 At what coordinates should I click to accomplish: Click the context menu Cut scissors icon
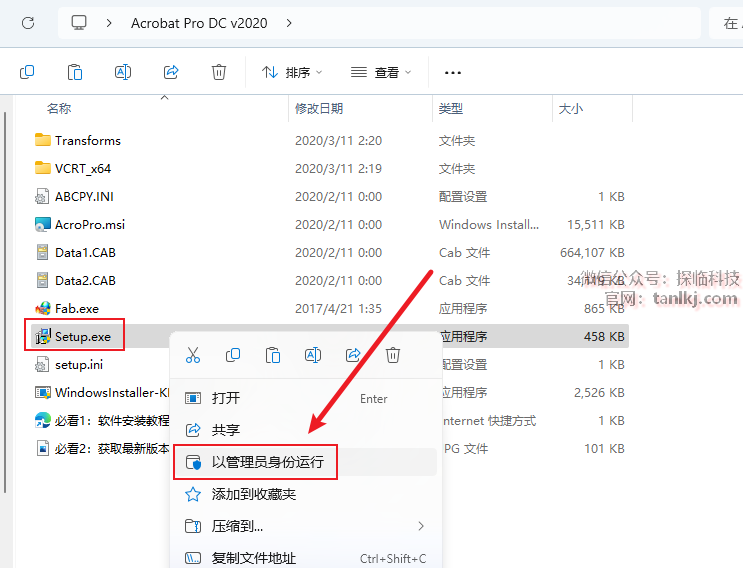193,355
